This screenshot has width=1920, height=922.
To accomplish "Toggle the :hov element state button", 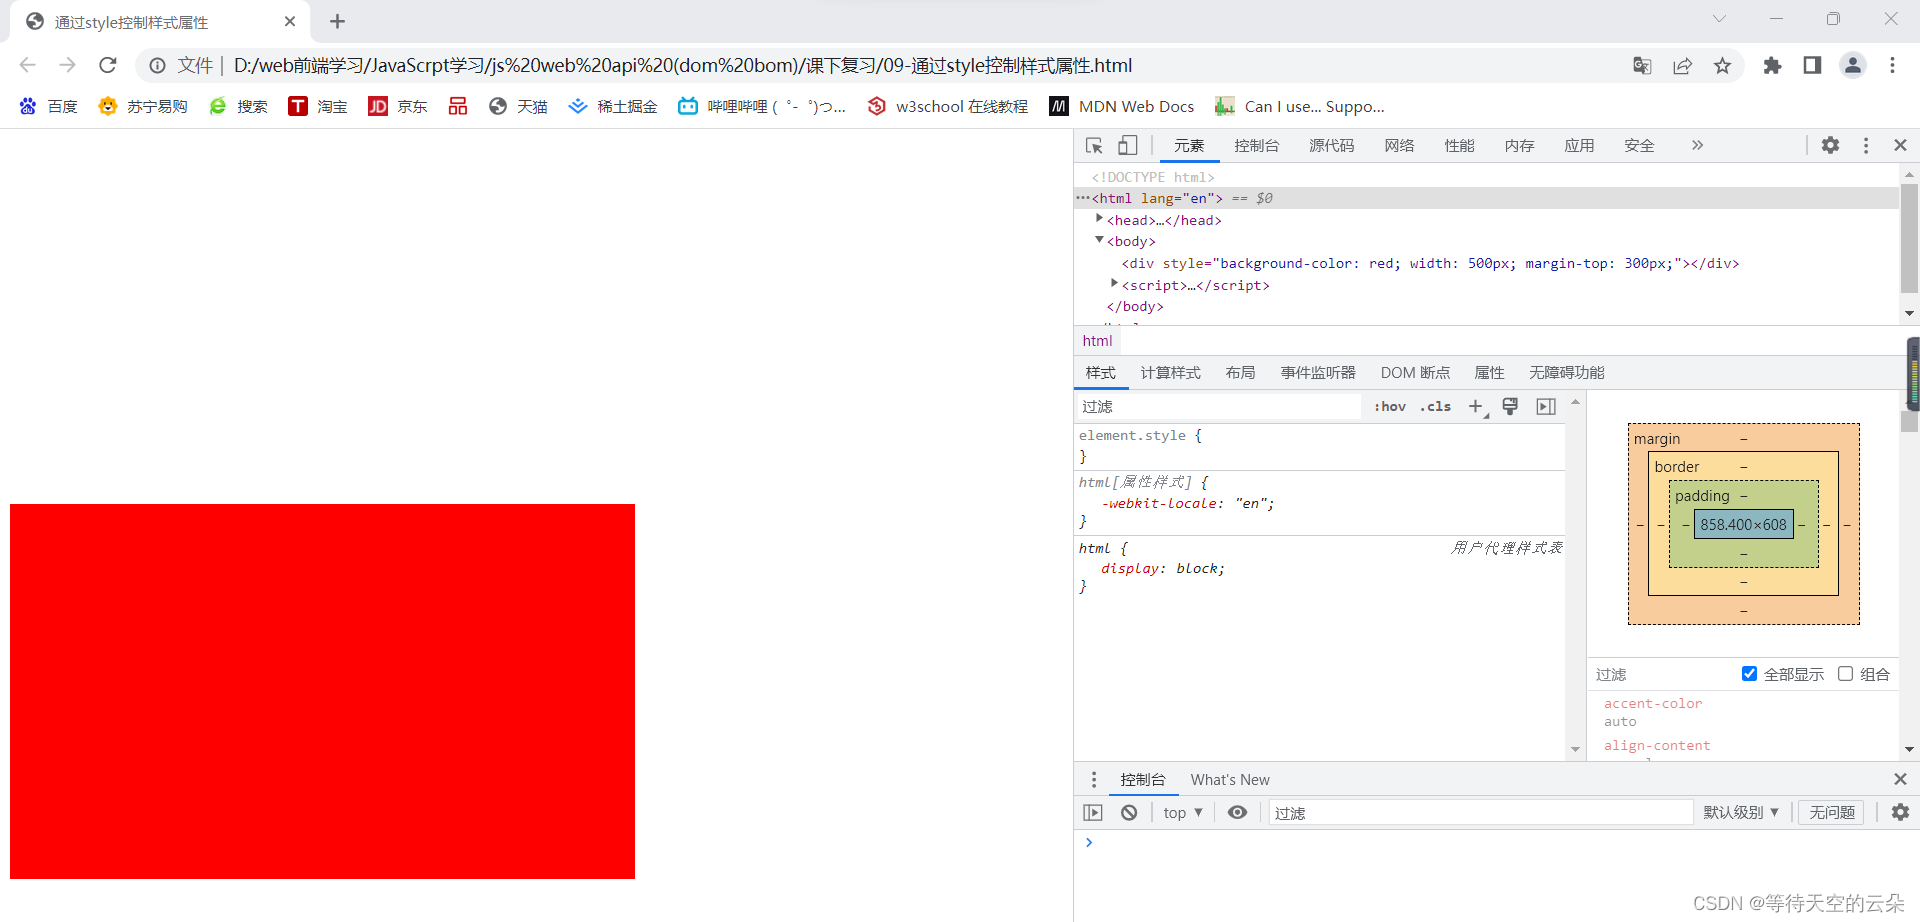I will click(1390, 406).
